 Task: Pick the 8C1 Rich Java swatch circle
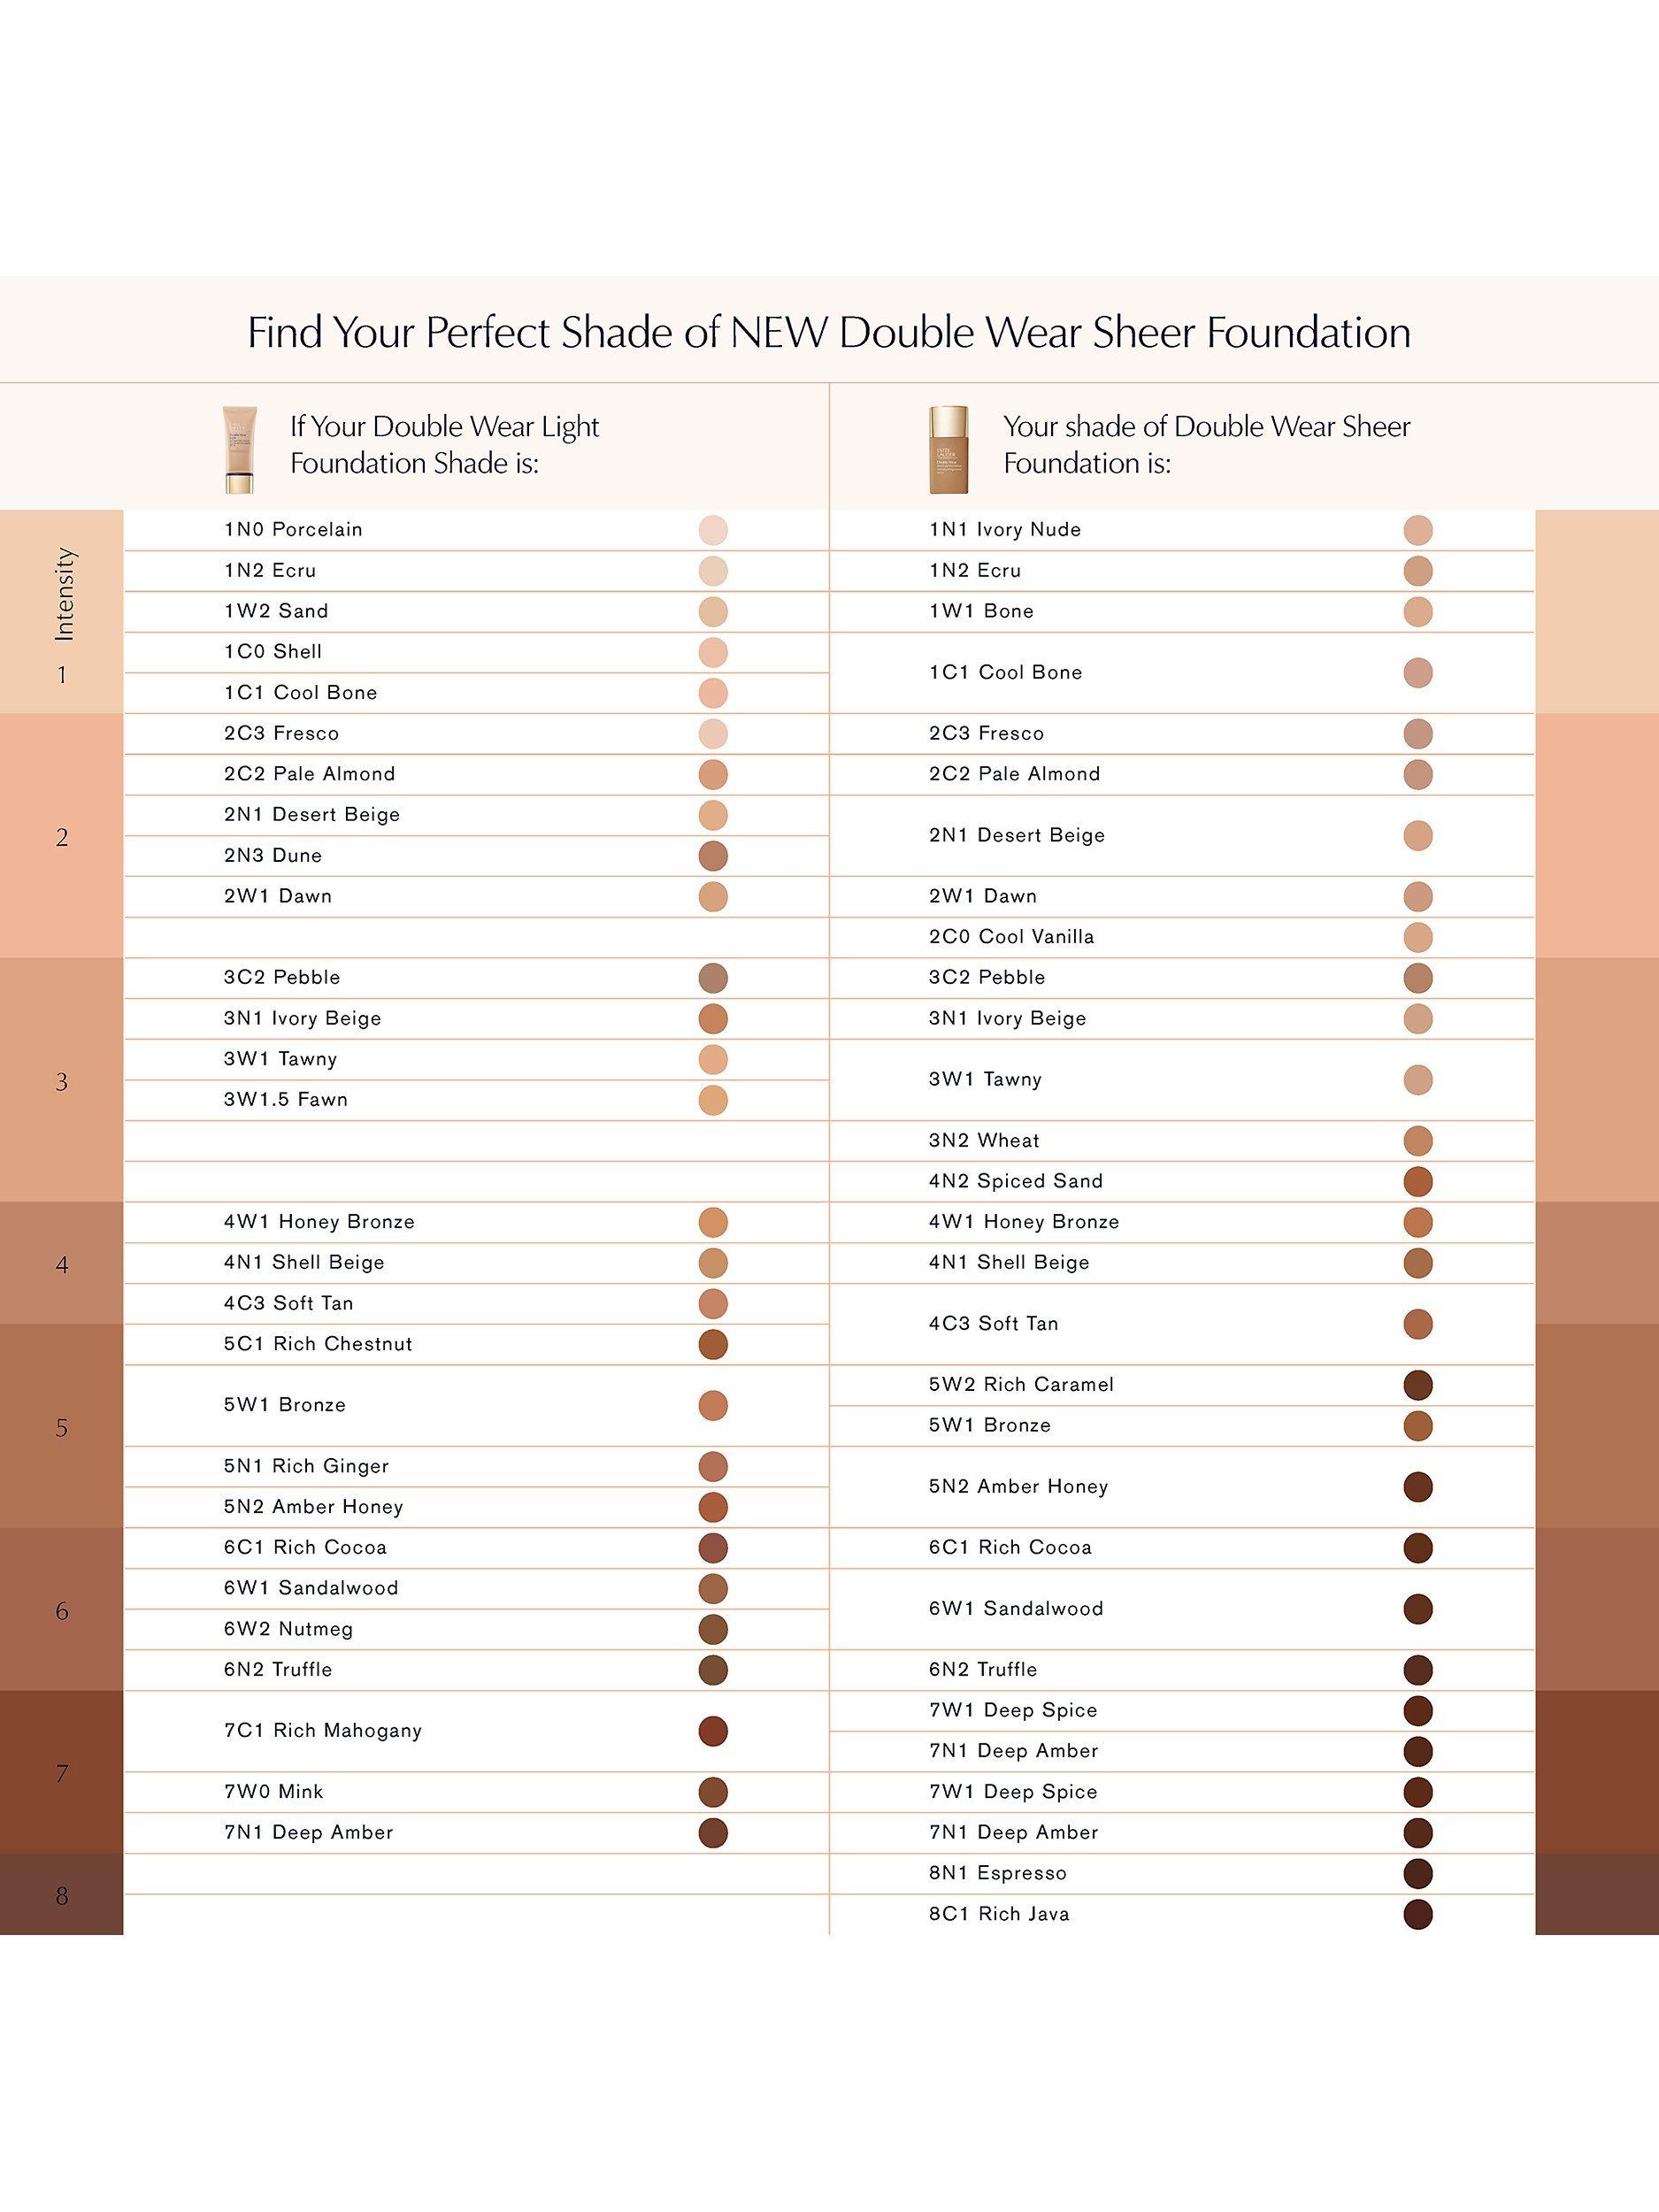click(1418, 1914)
